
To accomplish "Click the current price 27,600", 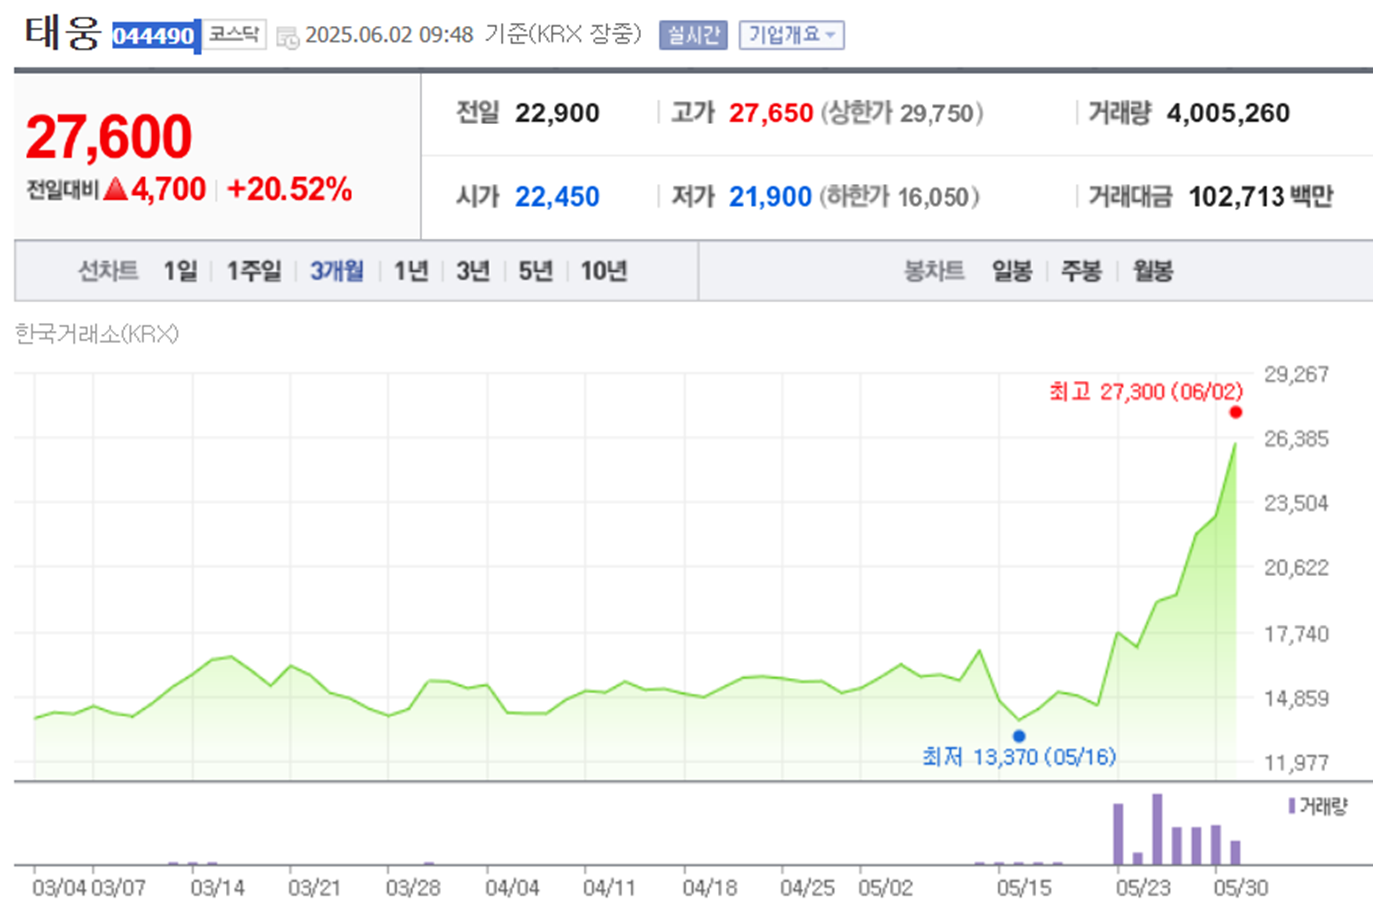I will tap(108, 136).
